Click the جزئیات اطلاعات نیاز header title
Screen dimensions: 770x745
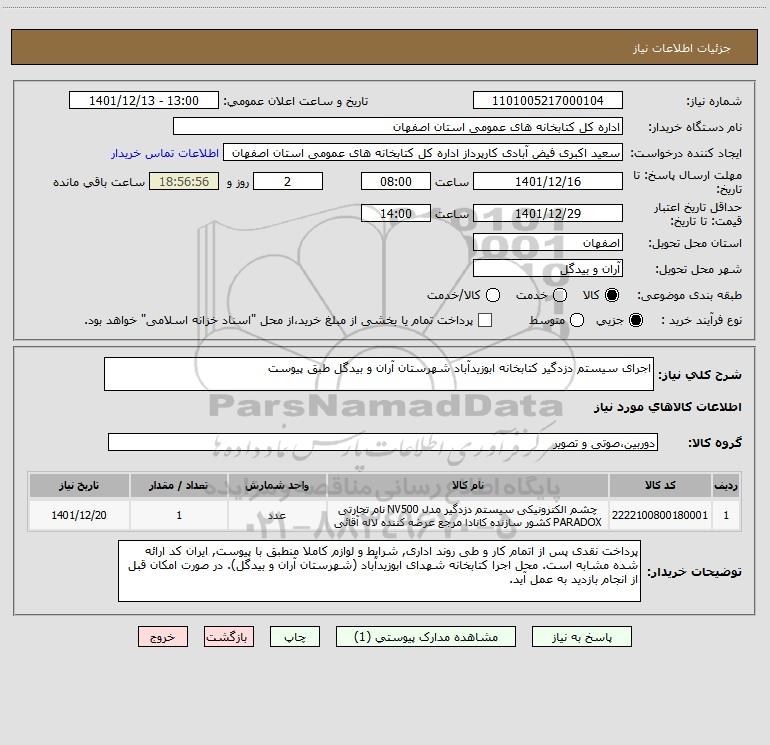pyautogui.click(x=682, y=48)
